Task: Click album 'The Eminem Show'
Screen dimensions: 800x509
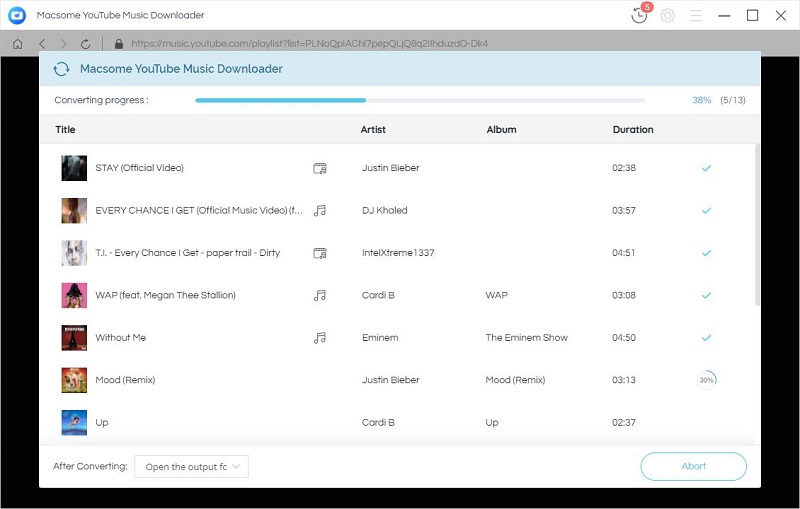Action: coord(527,338)
